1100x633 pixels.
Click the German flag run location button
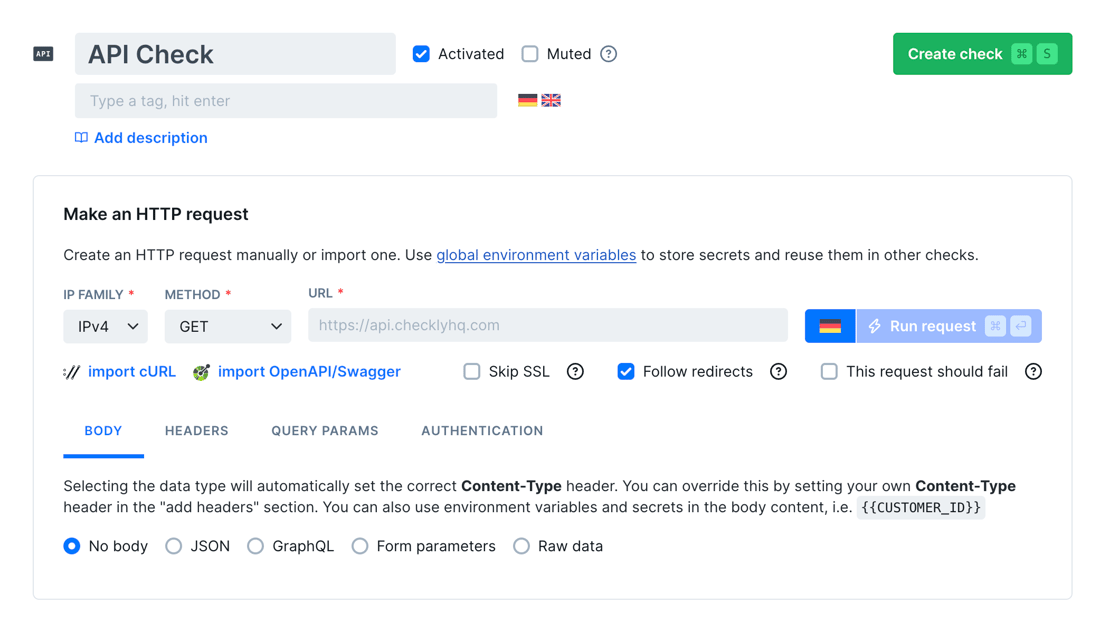[830, 326]
